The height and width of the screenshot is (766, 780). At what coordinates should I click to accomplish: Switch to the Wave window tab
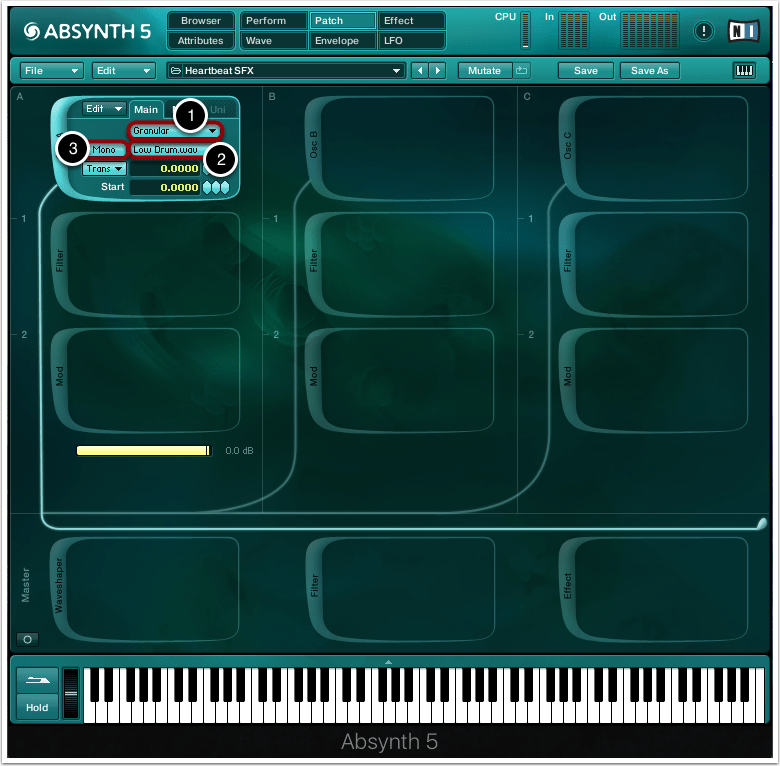(274, 41)
